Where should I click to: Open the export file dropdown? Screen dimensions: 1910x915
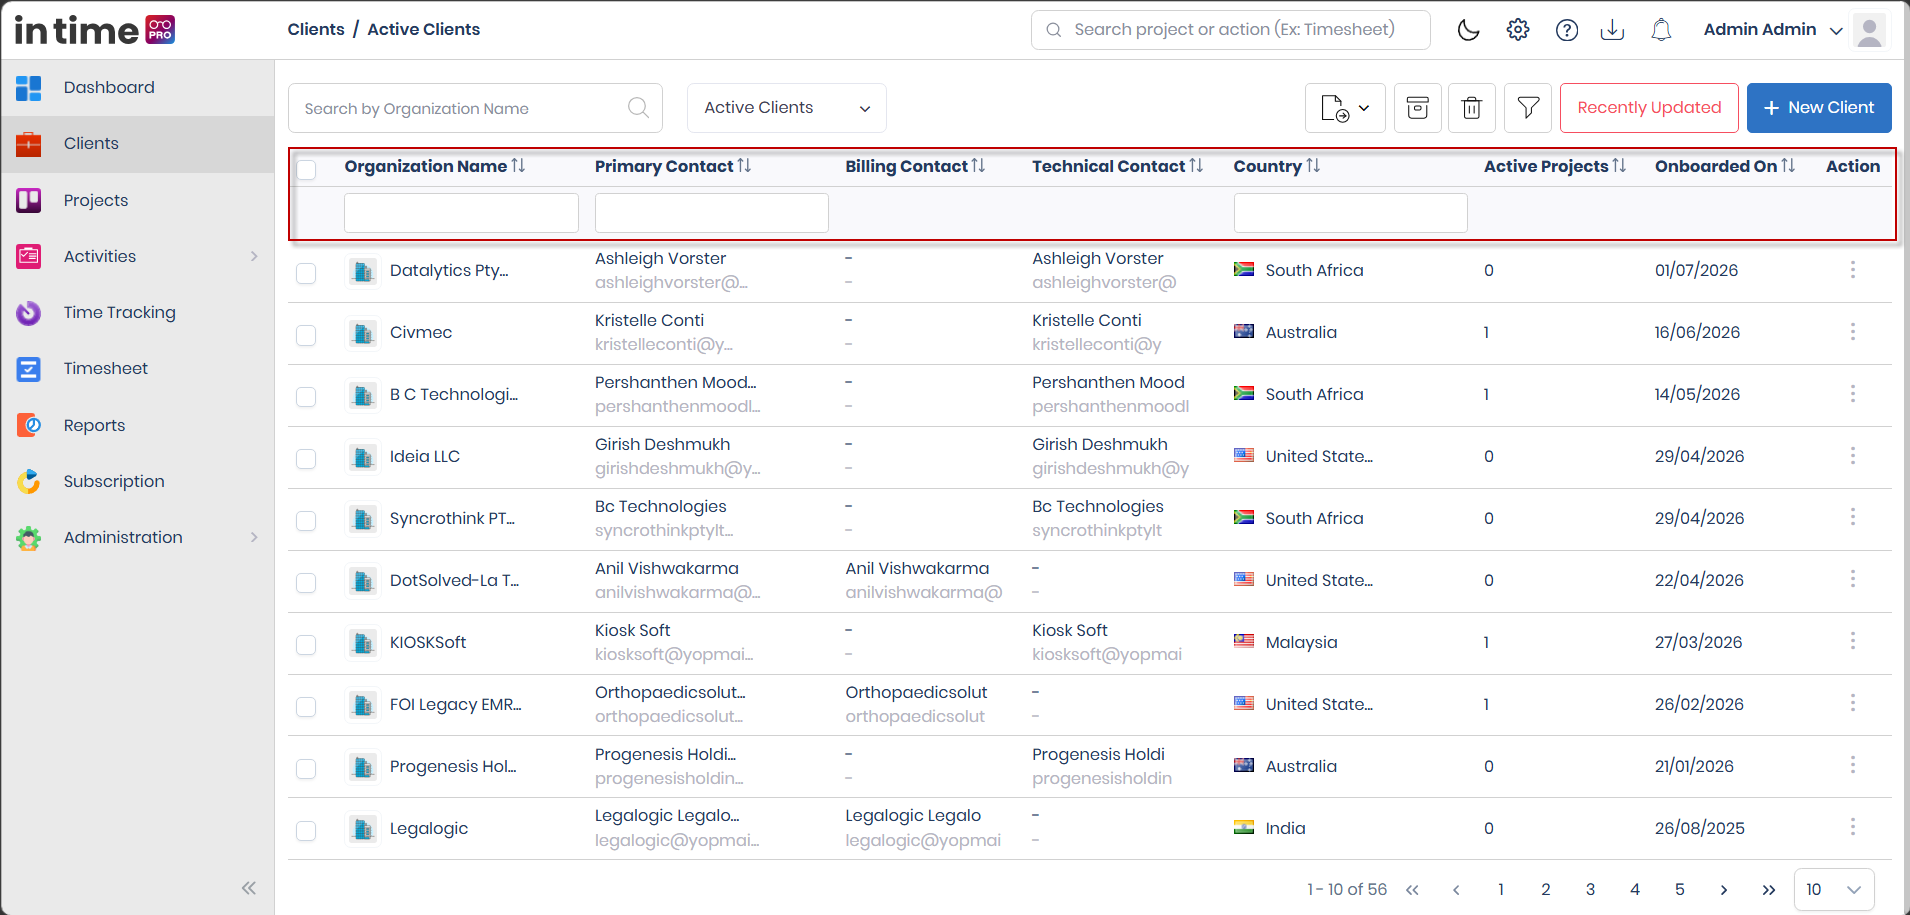click(x=1345, y=108)
